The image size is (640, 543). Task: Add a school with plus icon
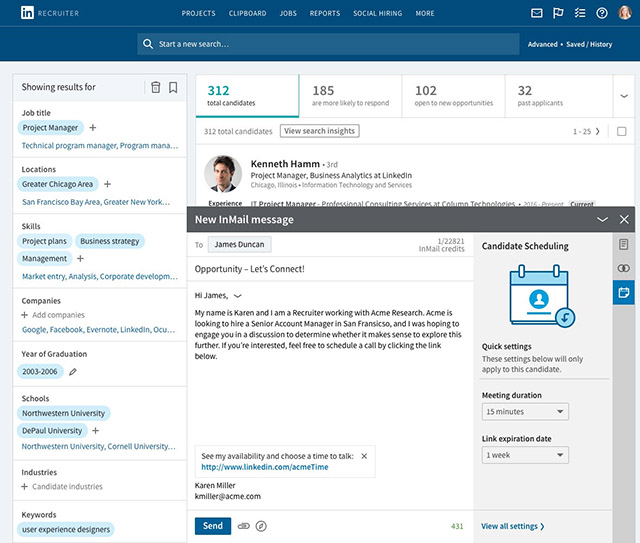(96, 430)
